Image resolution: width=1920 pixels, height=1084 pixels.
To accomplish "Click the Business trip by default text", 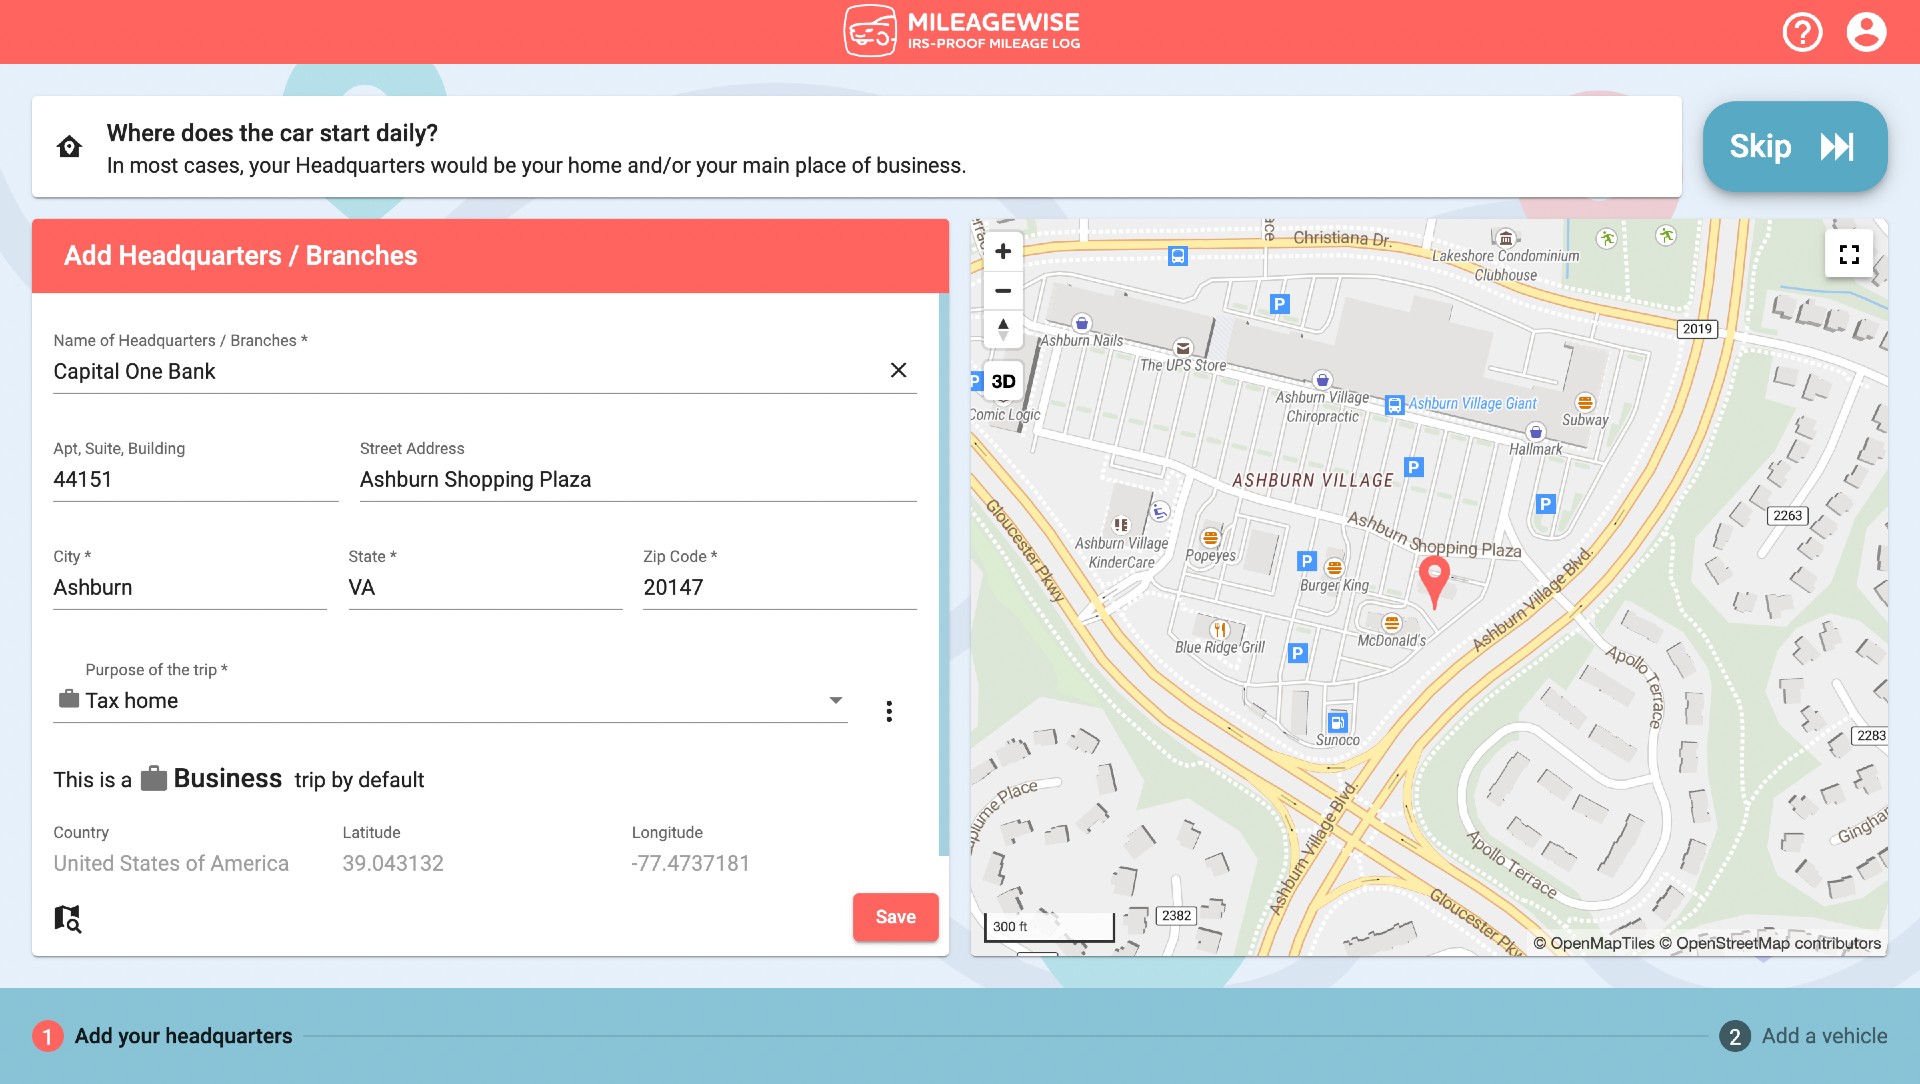I will coord(239,779).
